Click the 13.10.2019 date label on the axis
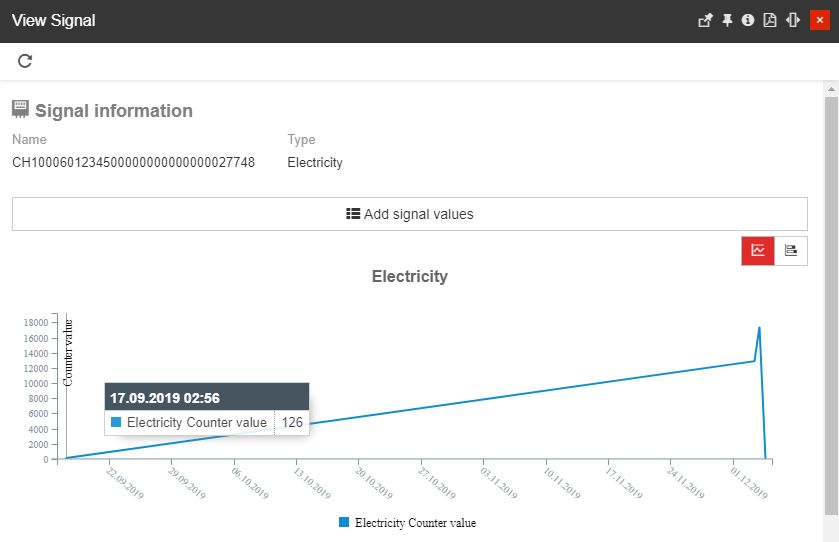The height and width of the screenshot is (542, 839). [x=312, y=481]
